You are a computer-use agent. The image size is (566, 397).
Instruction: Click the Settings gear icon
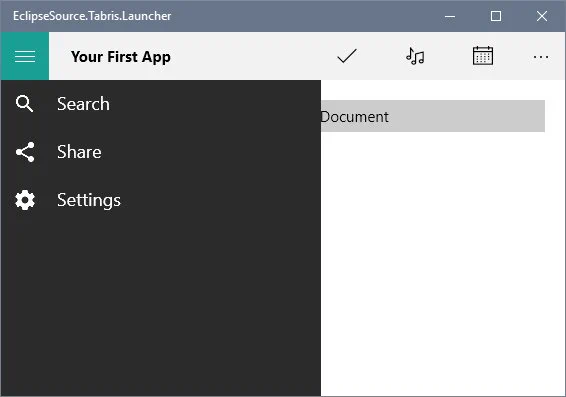25,200
